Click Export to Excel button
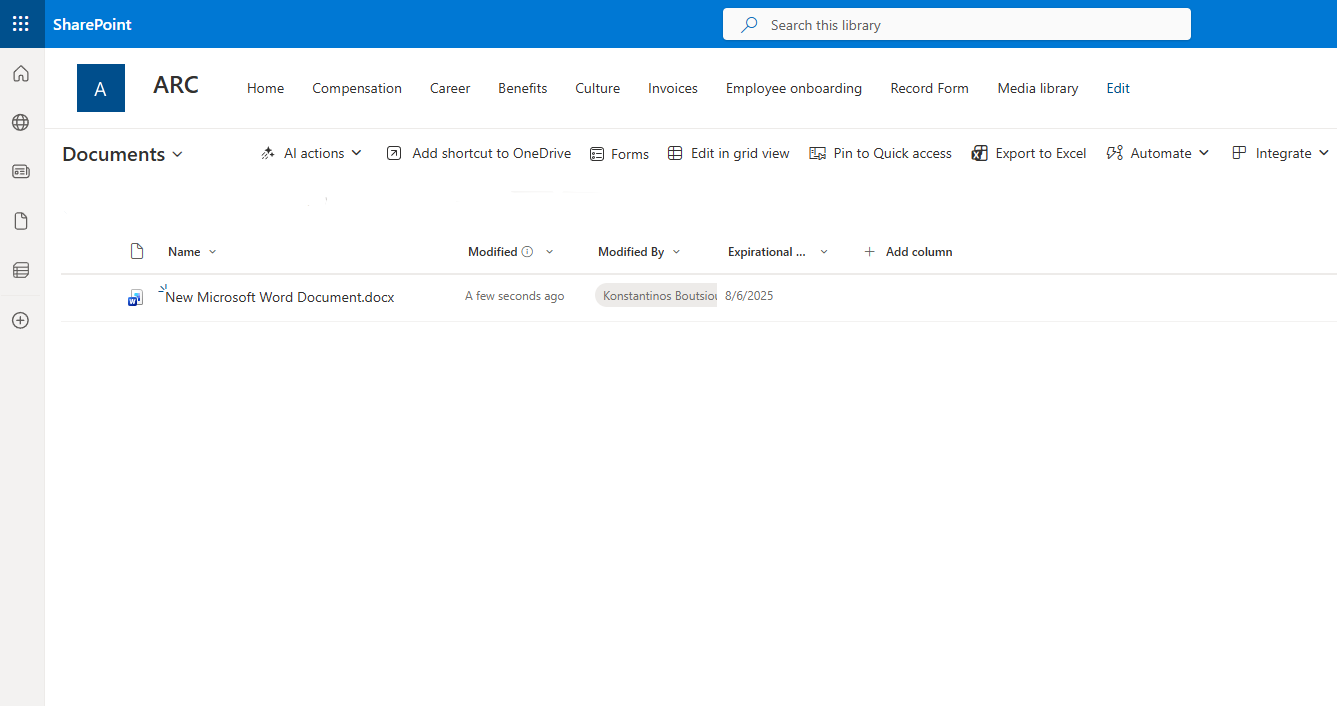1337x706 pixels. click(1029, 153)
